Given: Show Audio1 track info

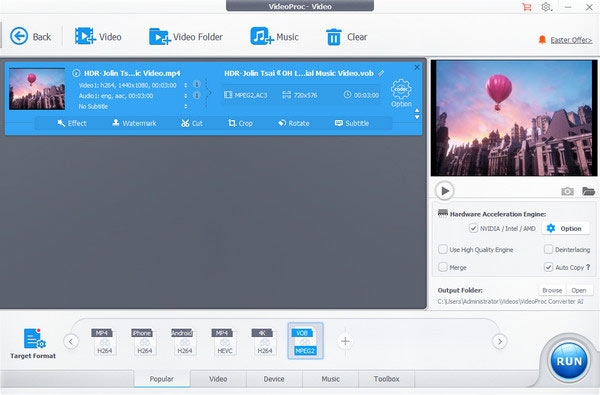Looking at the screenshot, I should (x=197, y=95).
